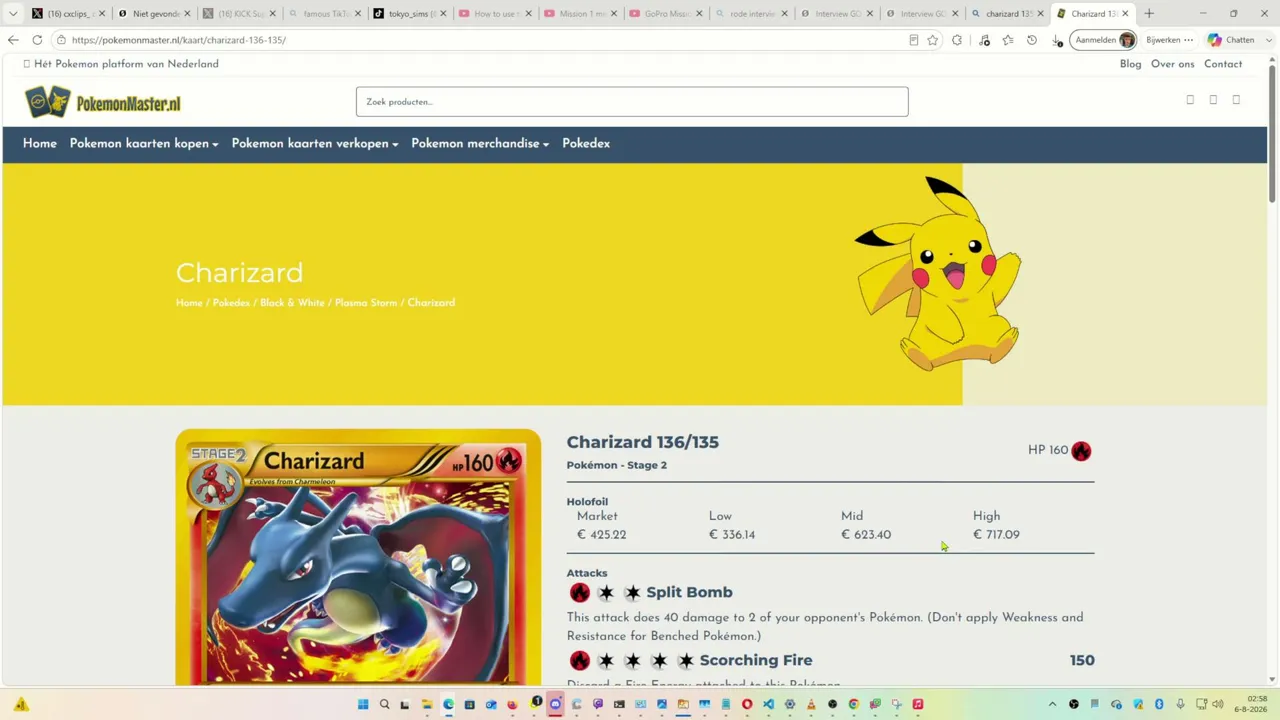Click the browser back arrow
1280x720 pixels.
(x=13, y=40)
